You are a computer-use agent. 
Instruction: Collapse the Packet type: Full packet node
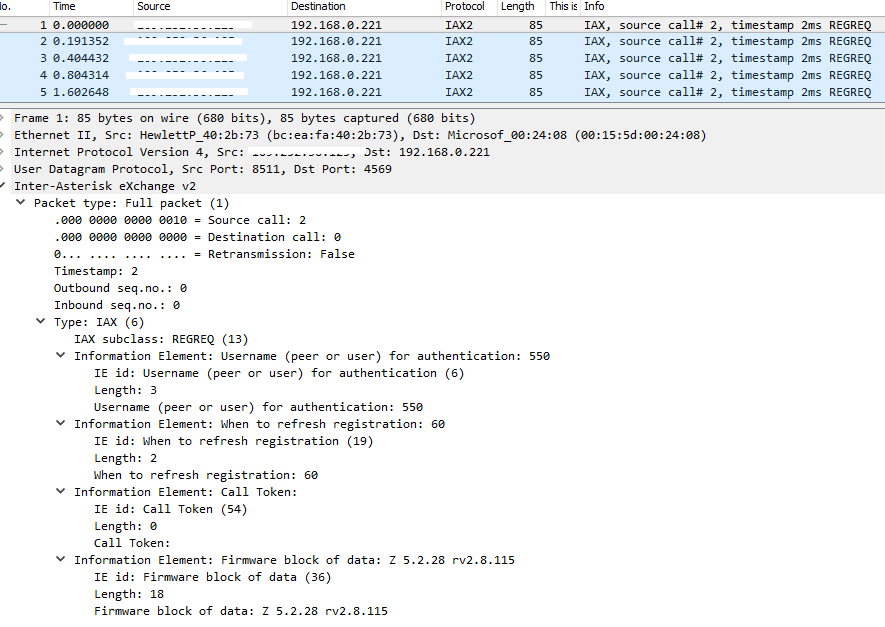pos(22,203)
